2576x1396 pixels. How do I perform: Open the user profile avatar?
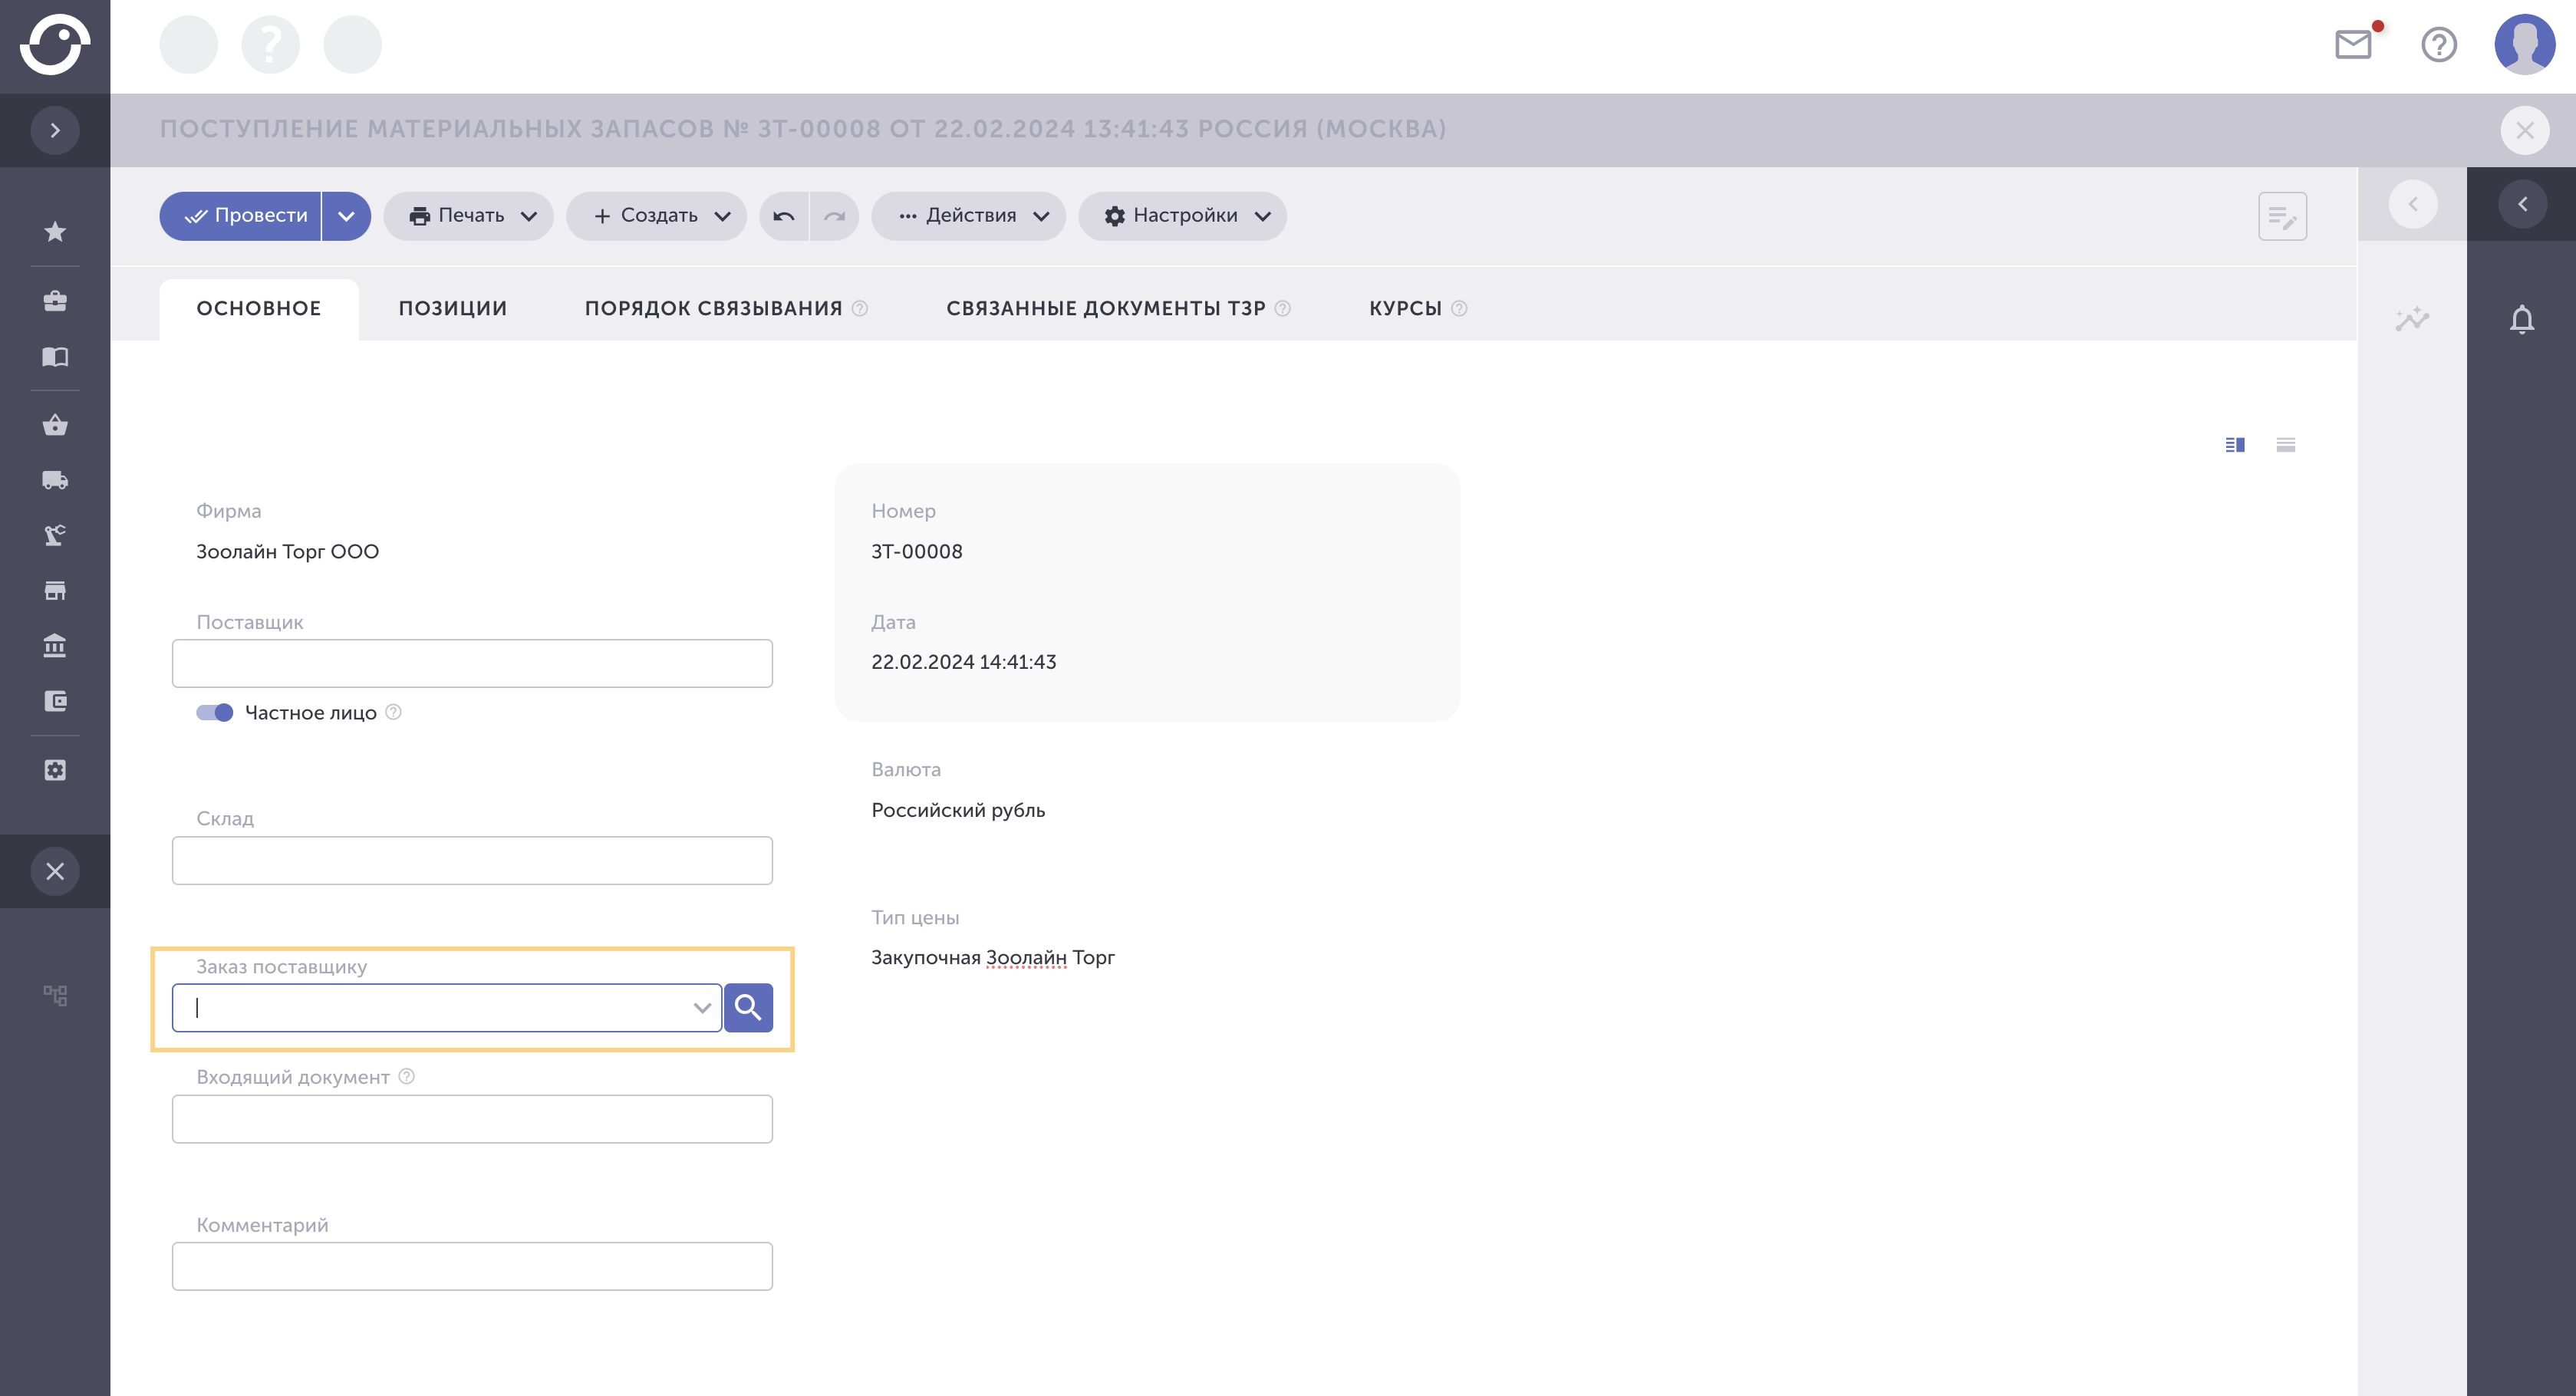[x=2525, y=44]
